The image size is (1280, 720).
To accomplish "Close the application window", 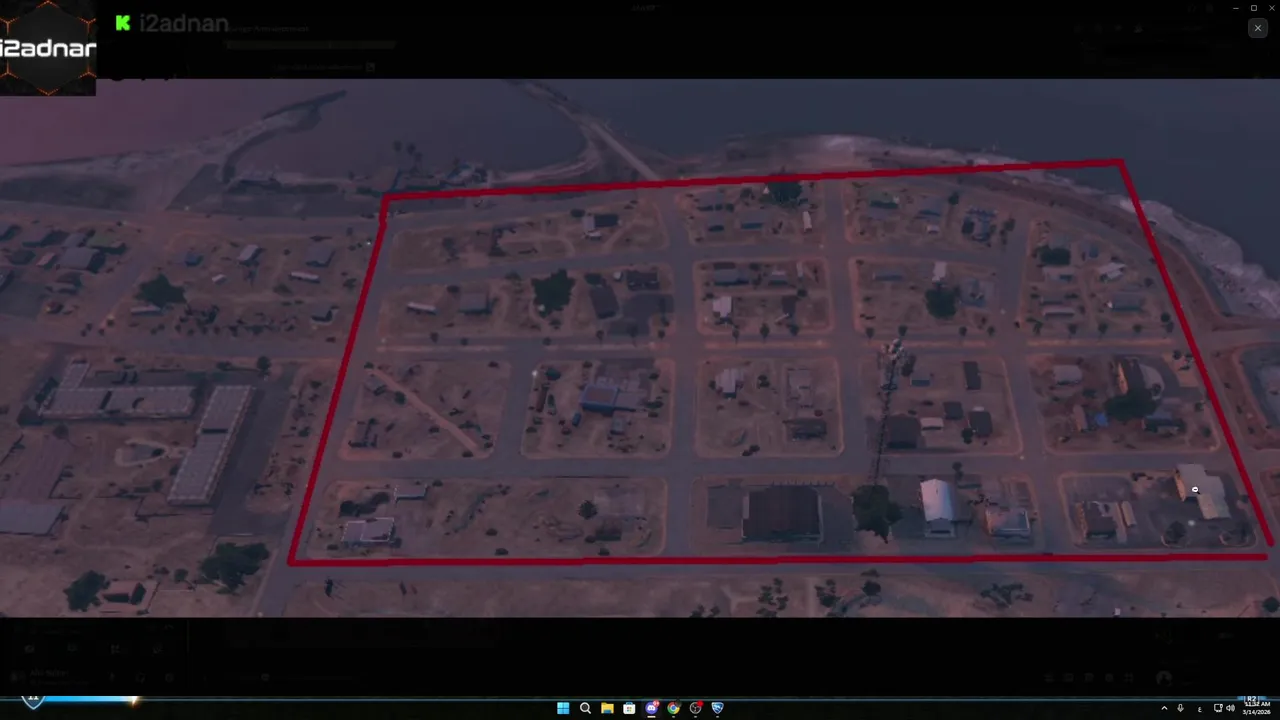I will tap(1271, 7).
